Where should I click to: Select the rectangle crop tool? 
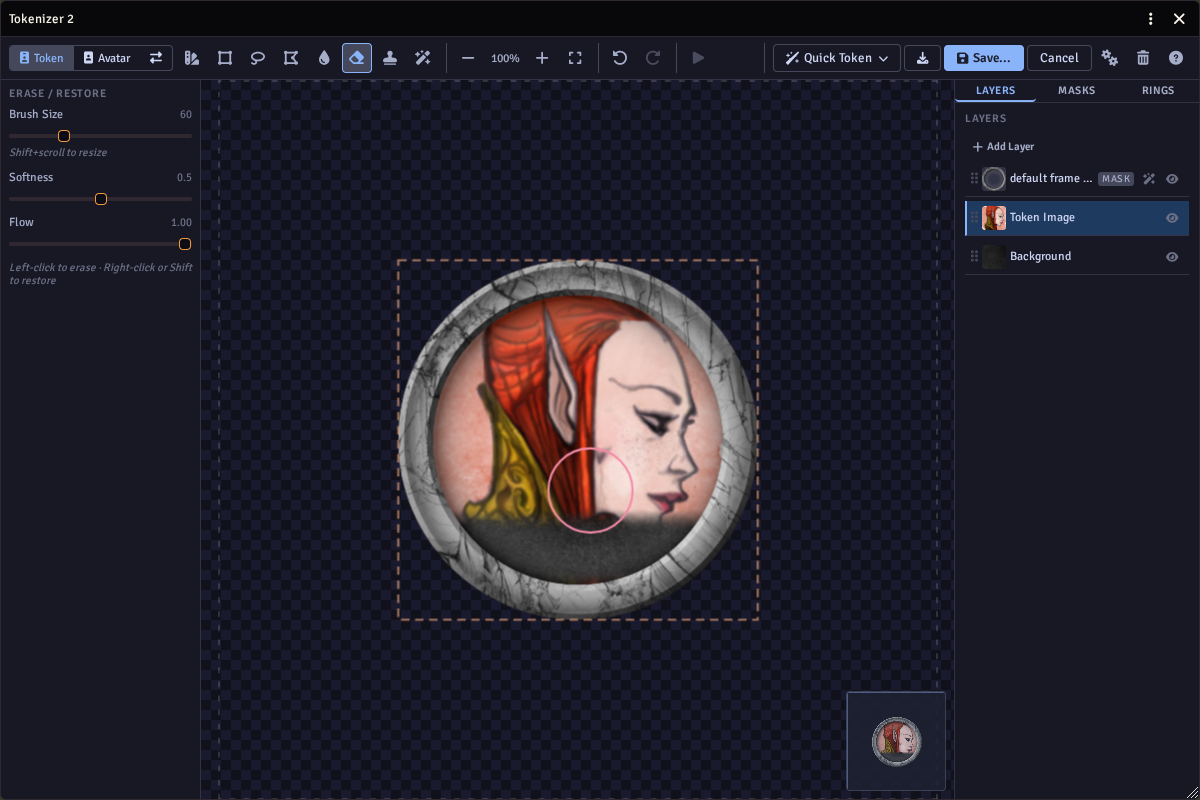225,58
